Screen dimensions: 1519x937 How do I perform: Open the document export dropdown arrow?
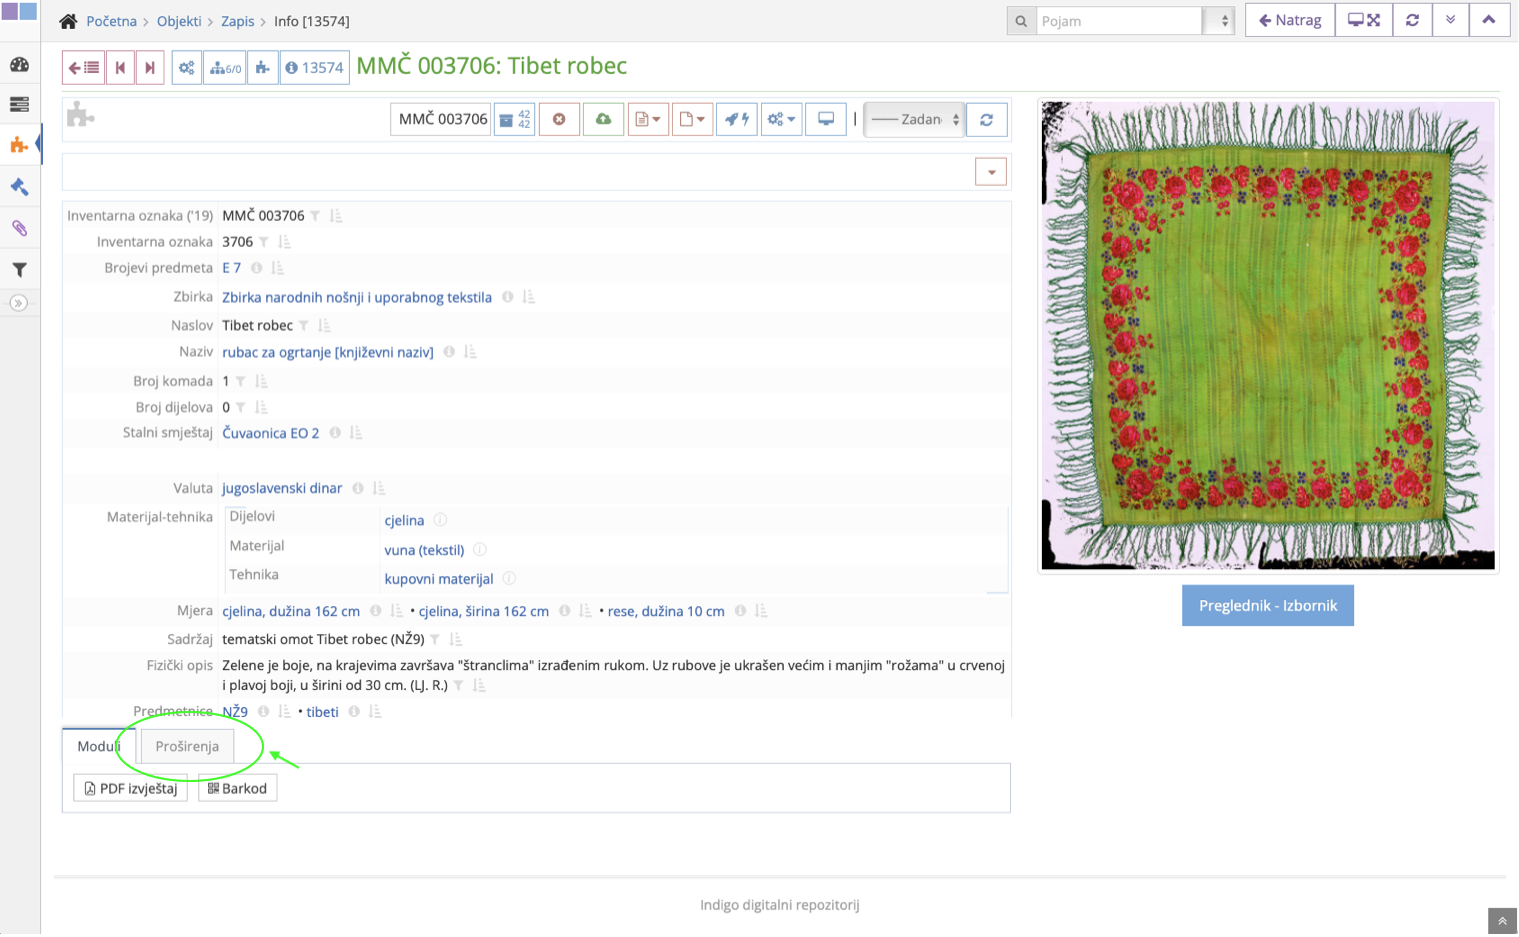click(648, 118)
